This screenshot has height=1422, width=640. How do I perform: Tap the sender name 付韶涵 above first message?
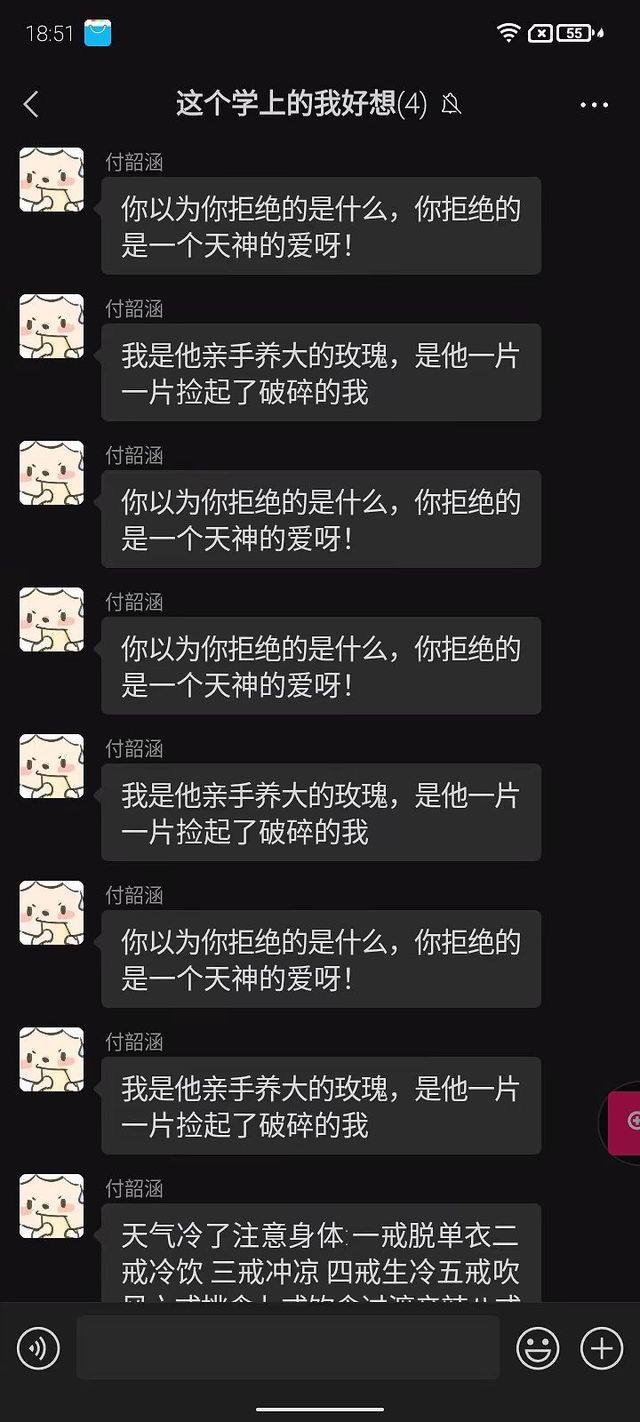coord(134,162)
